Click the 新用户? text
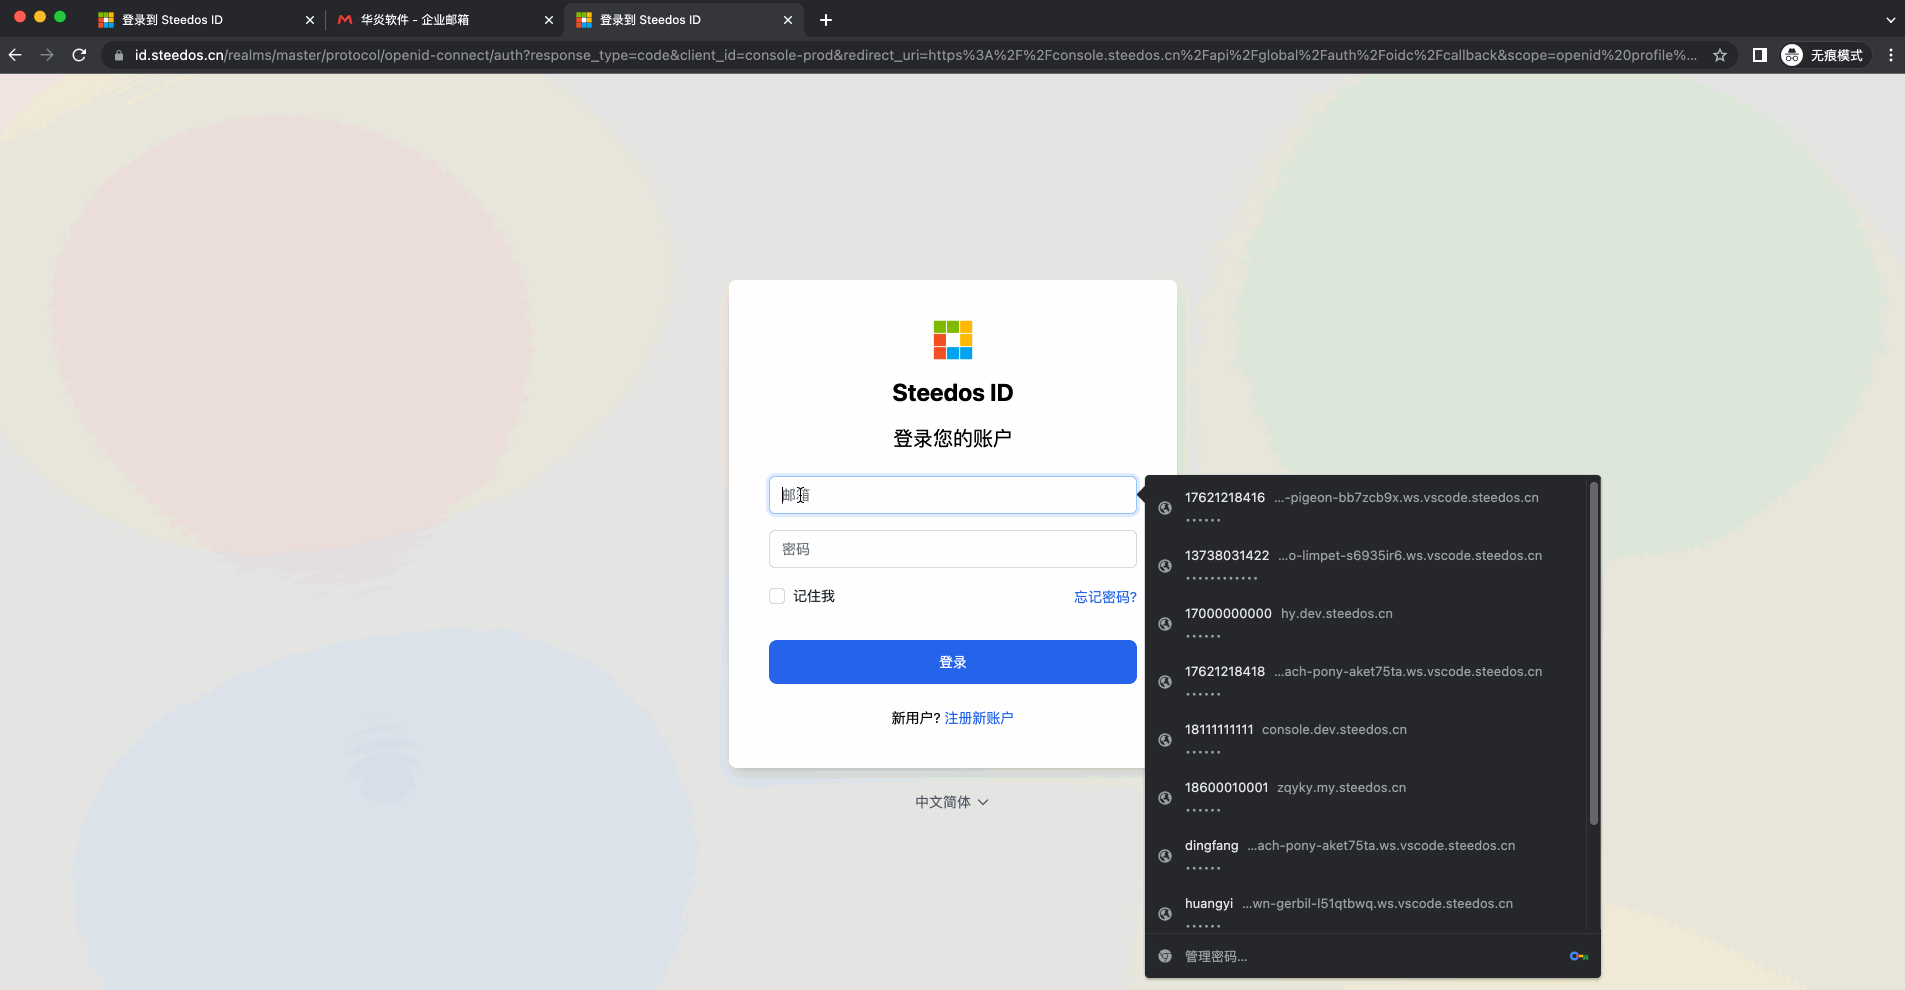This screenshot has height=990, width=1905. click(916, 718)
